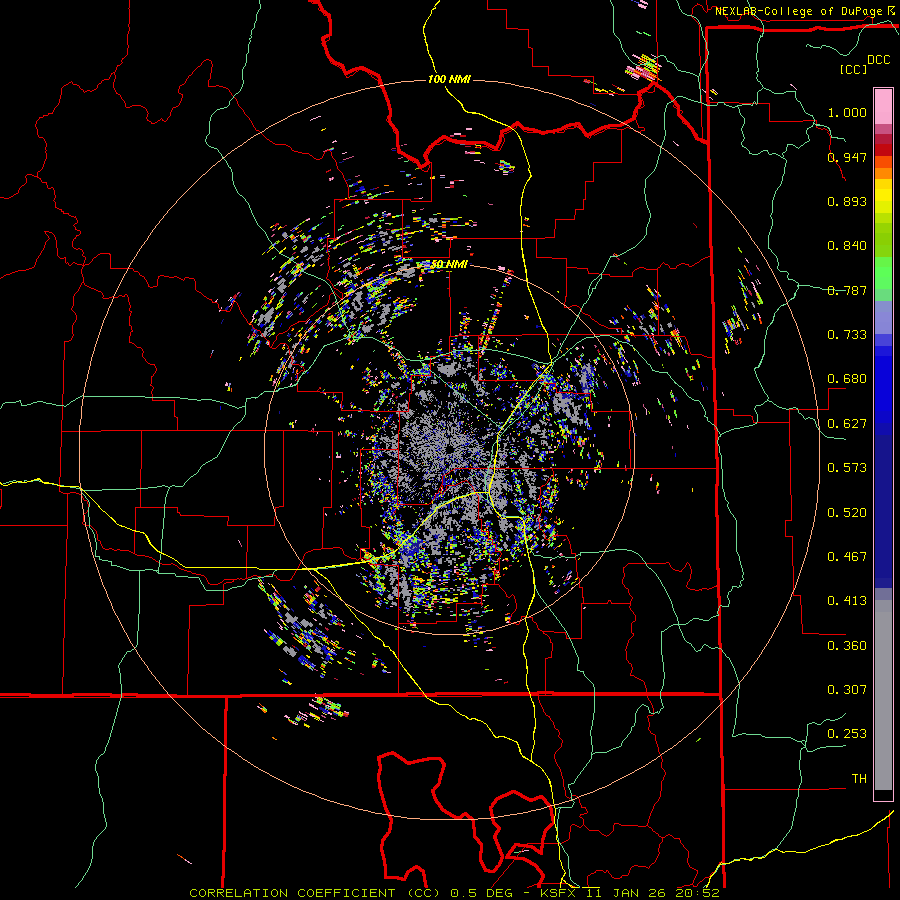This screenshot has width=900, height=900.
Task: Click the 0.680 scale value
Action: pos(847,379)
